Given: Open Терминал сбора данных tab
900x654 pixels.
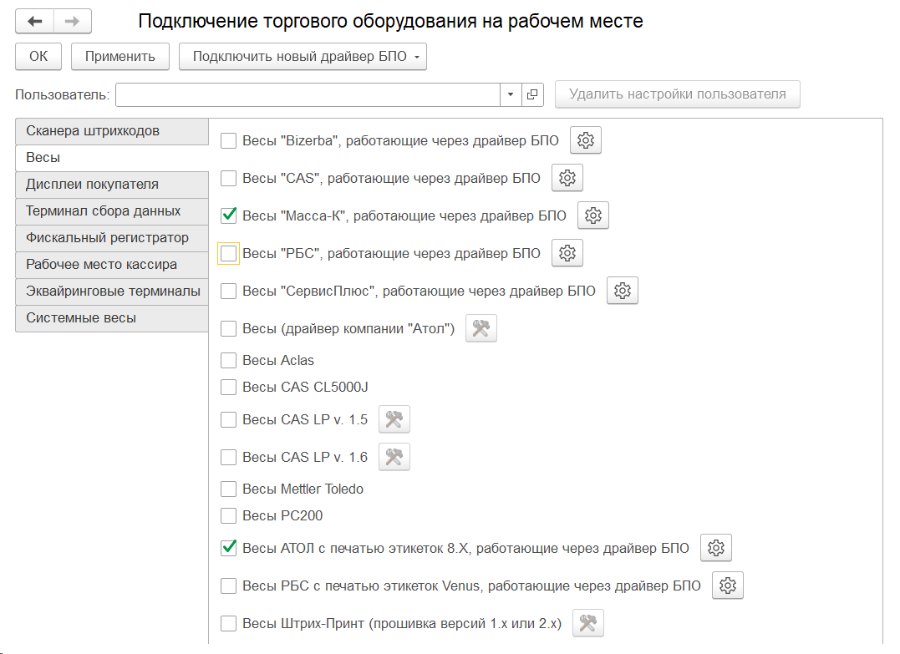Looking at the screenshot, I should (x=112, y=211).
